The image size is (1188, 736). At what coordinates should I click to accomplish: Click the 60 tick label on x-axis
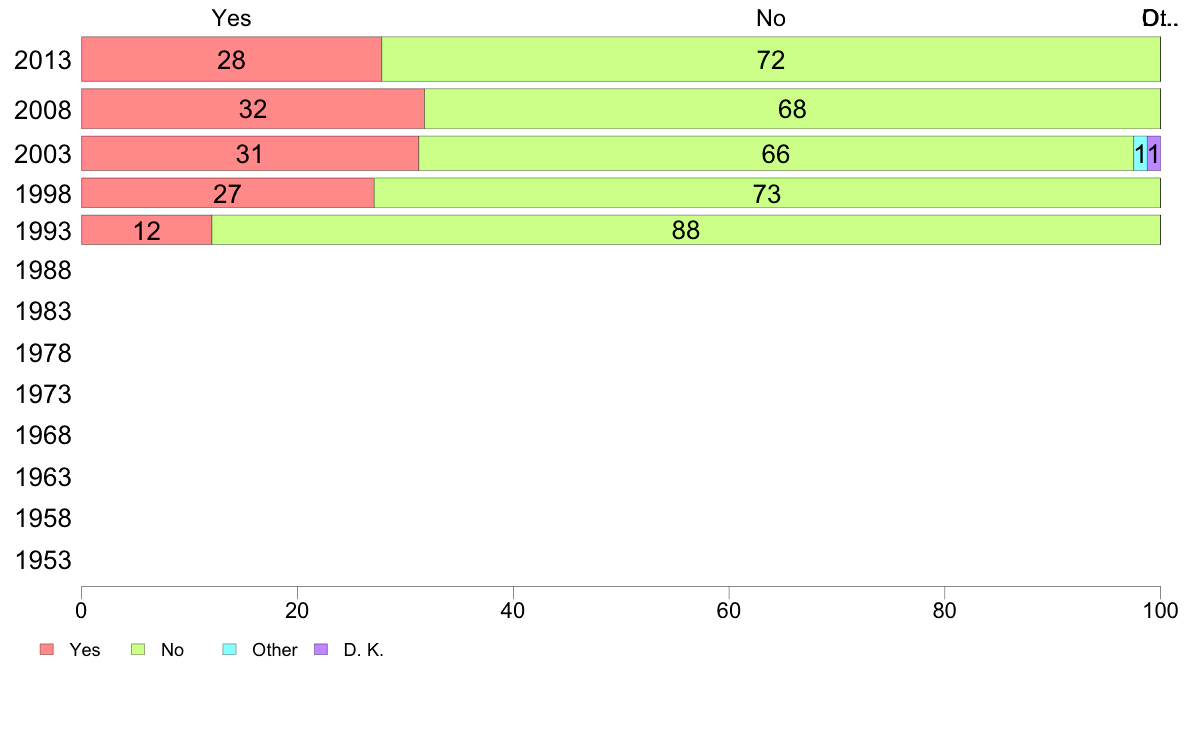pyautogui.click(x=728, y=610)
